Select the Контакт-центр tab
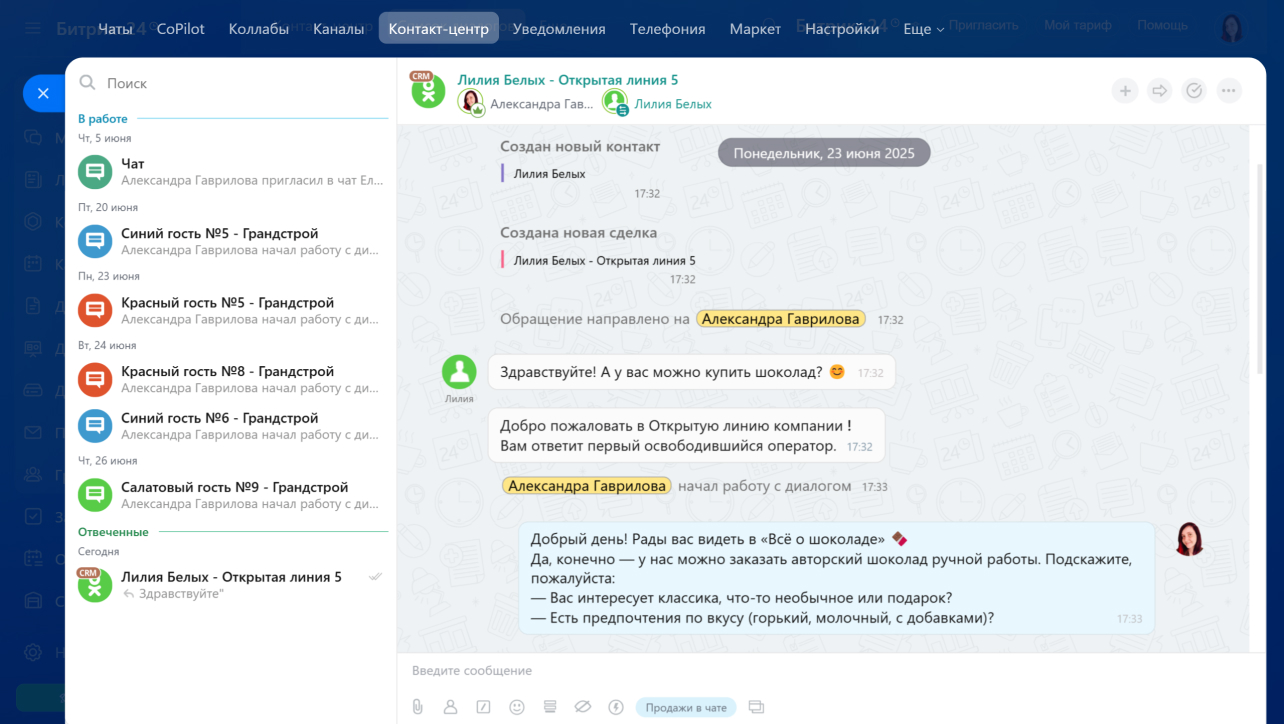Viewport: 1284px width, 724px height. coord(439,29)
